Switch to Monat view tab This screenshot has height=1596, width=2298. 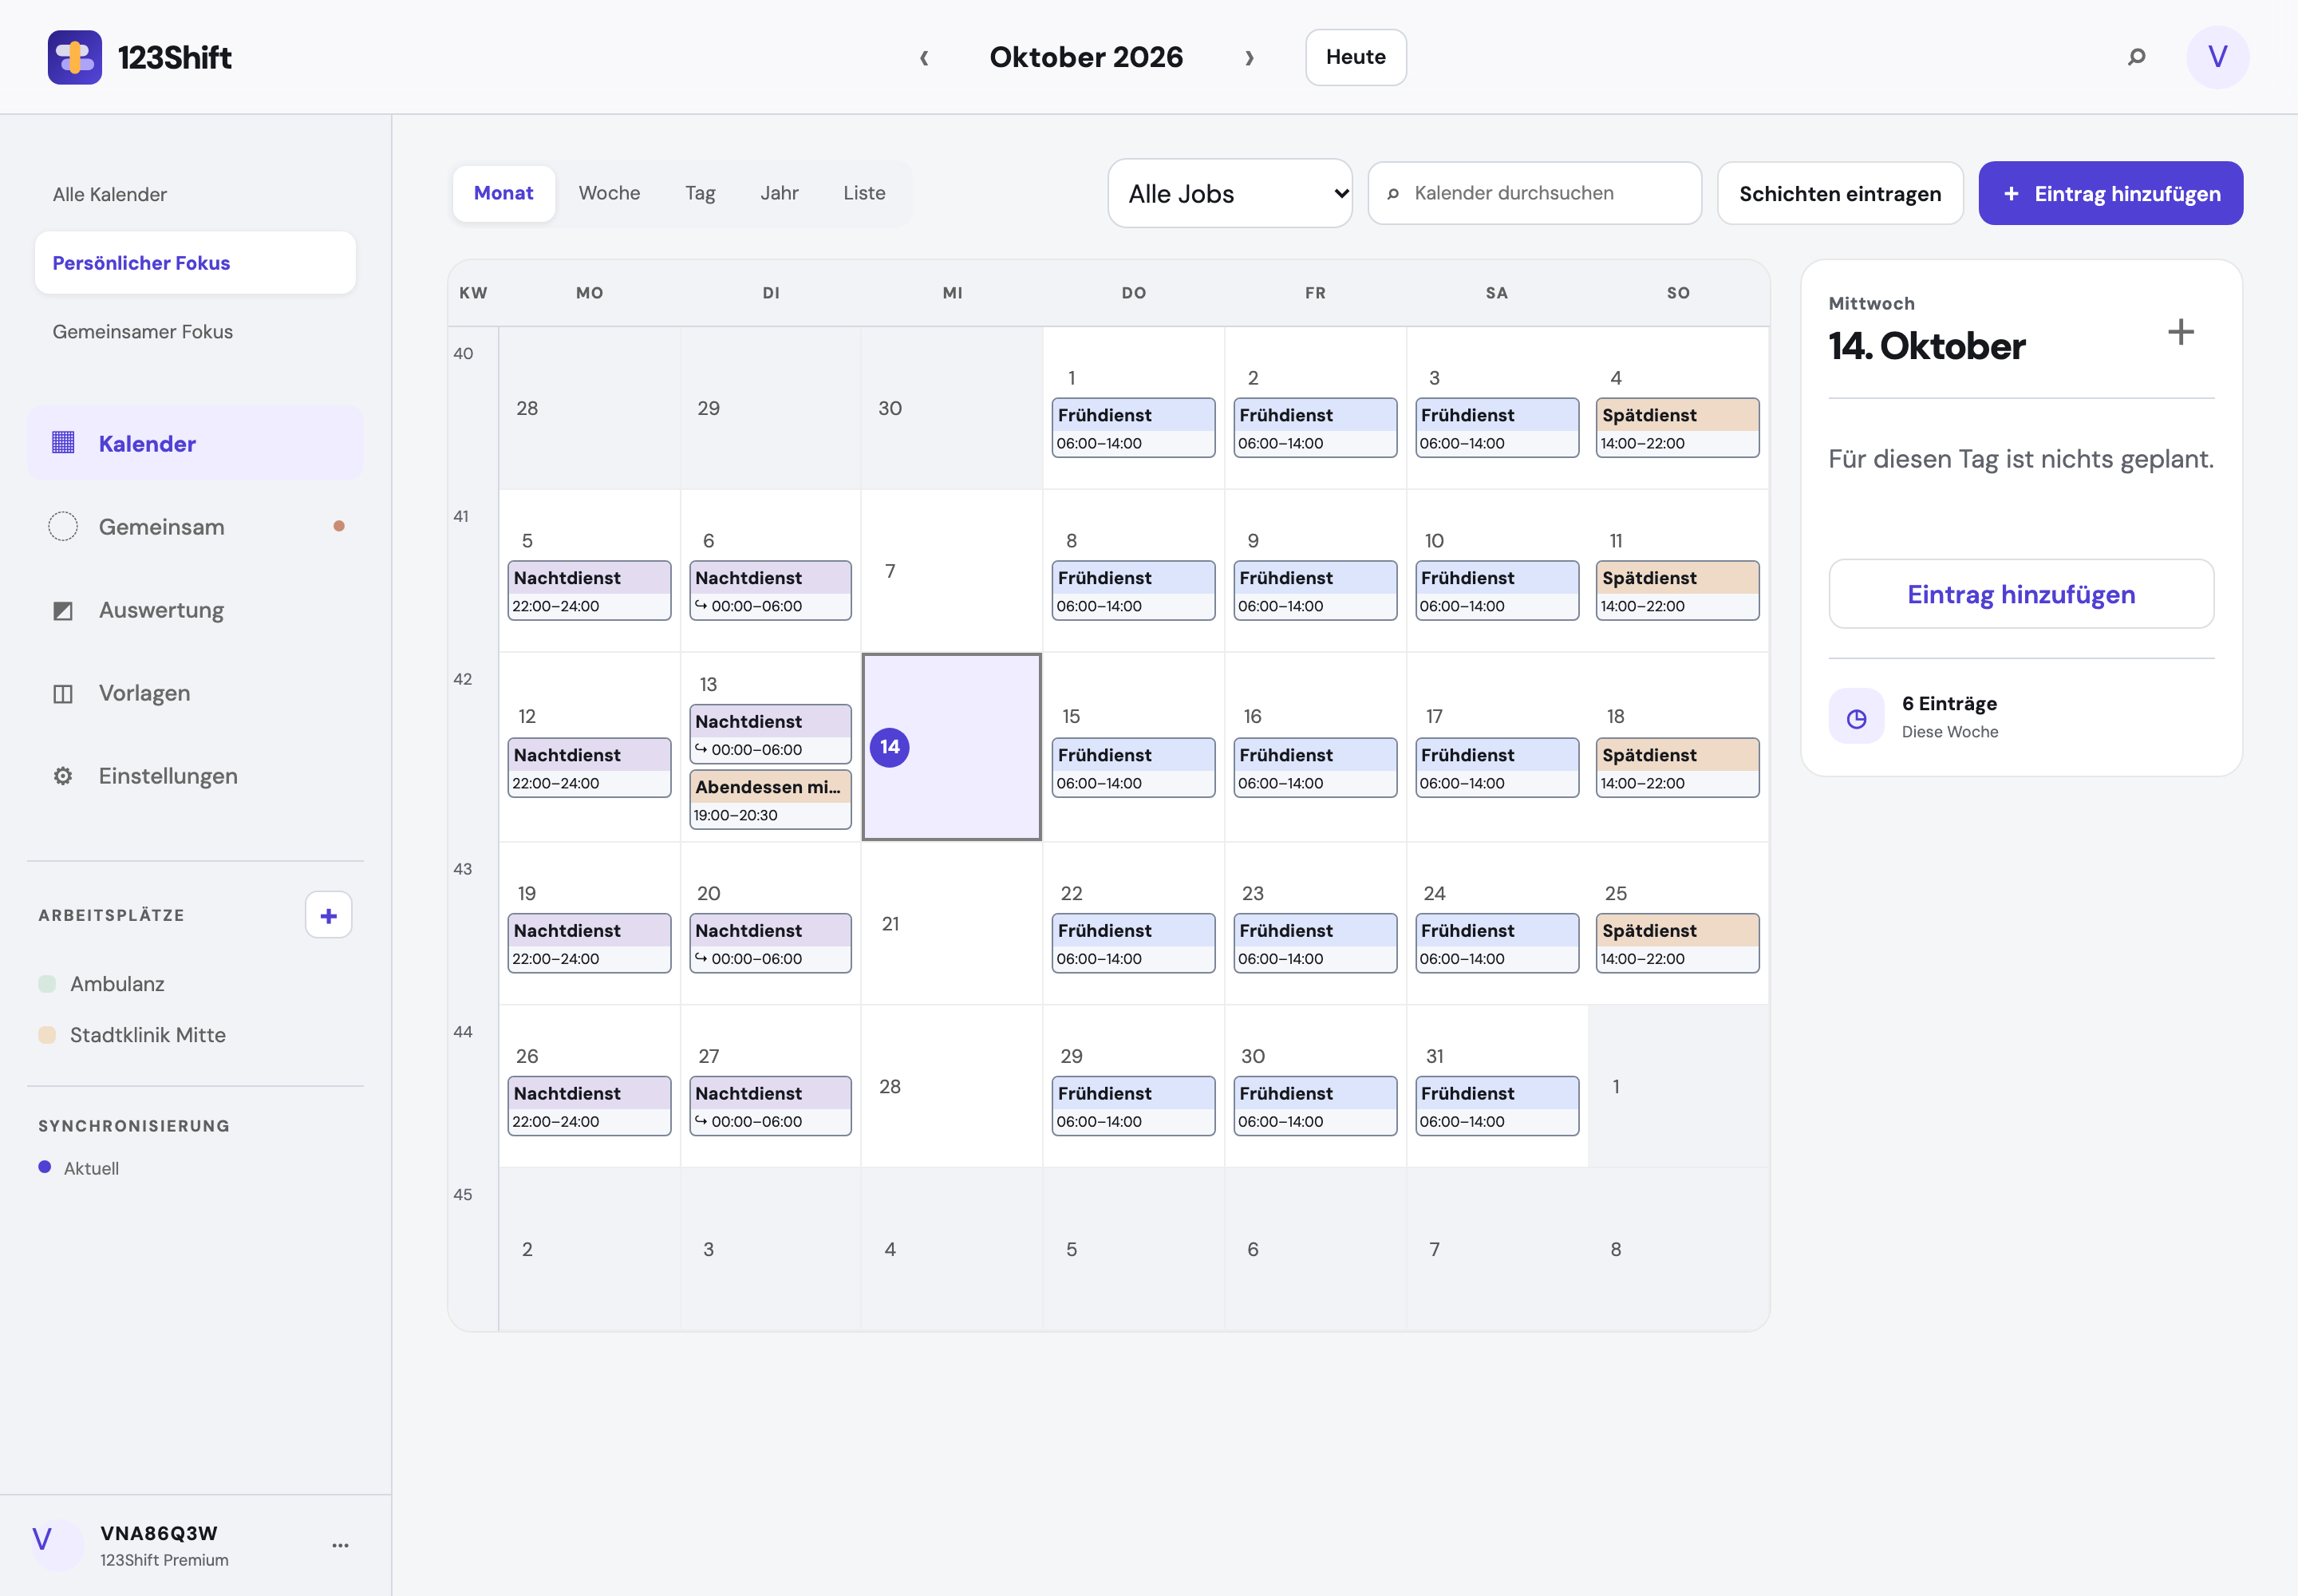pyautogui.click(x=503, y=193)
